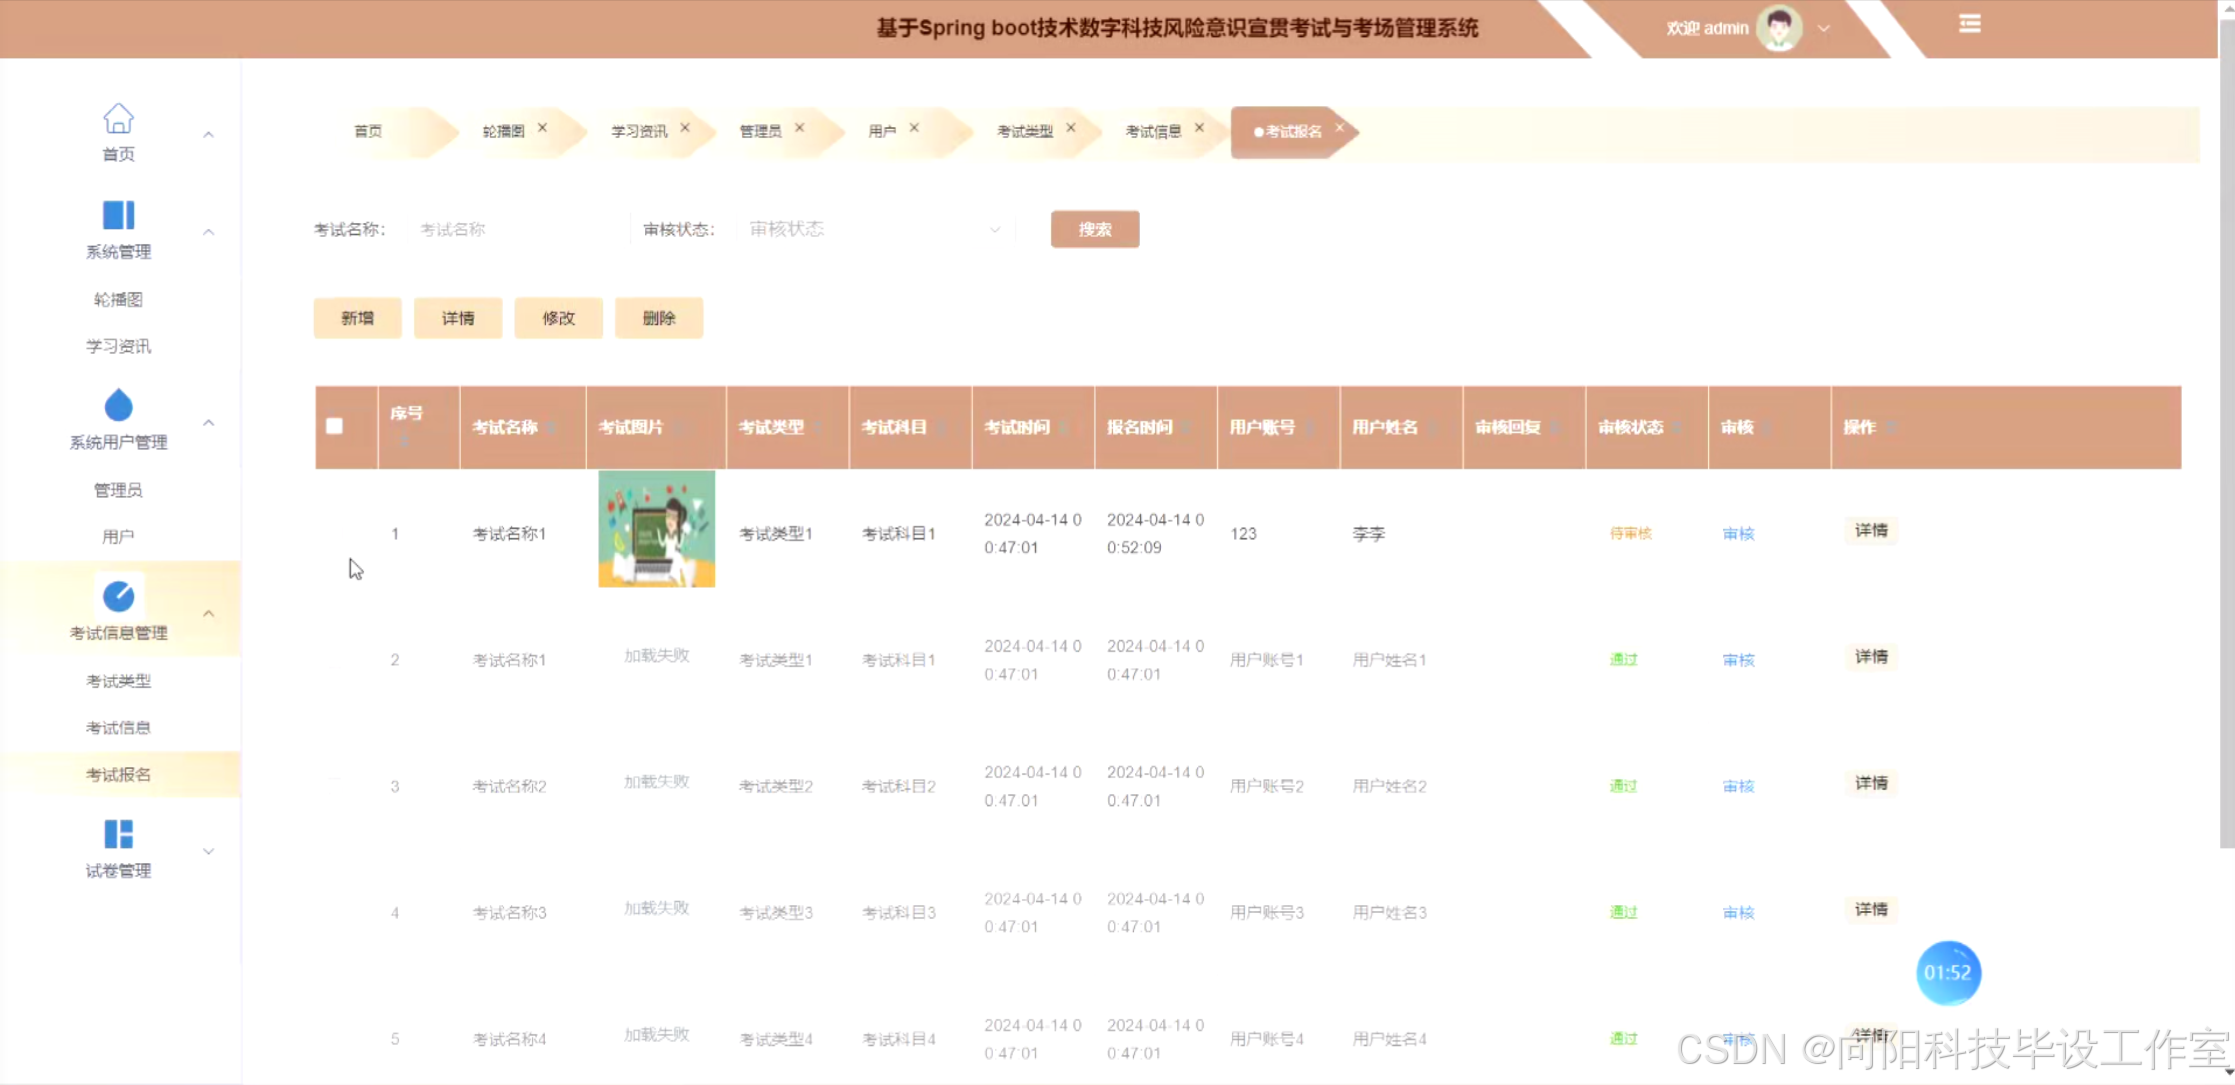Screen dimensions: 2235x1085
Task: Open 考试类型 in the sidebar menu
Action: click(x=118, y=681)
